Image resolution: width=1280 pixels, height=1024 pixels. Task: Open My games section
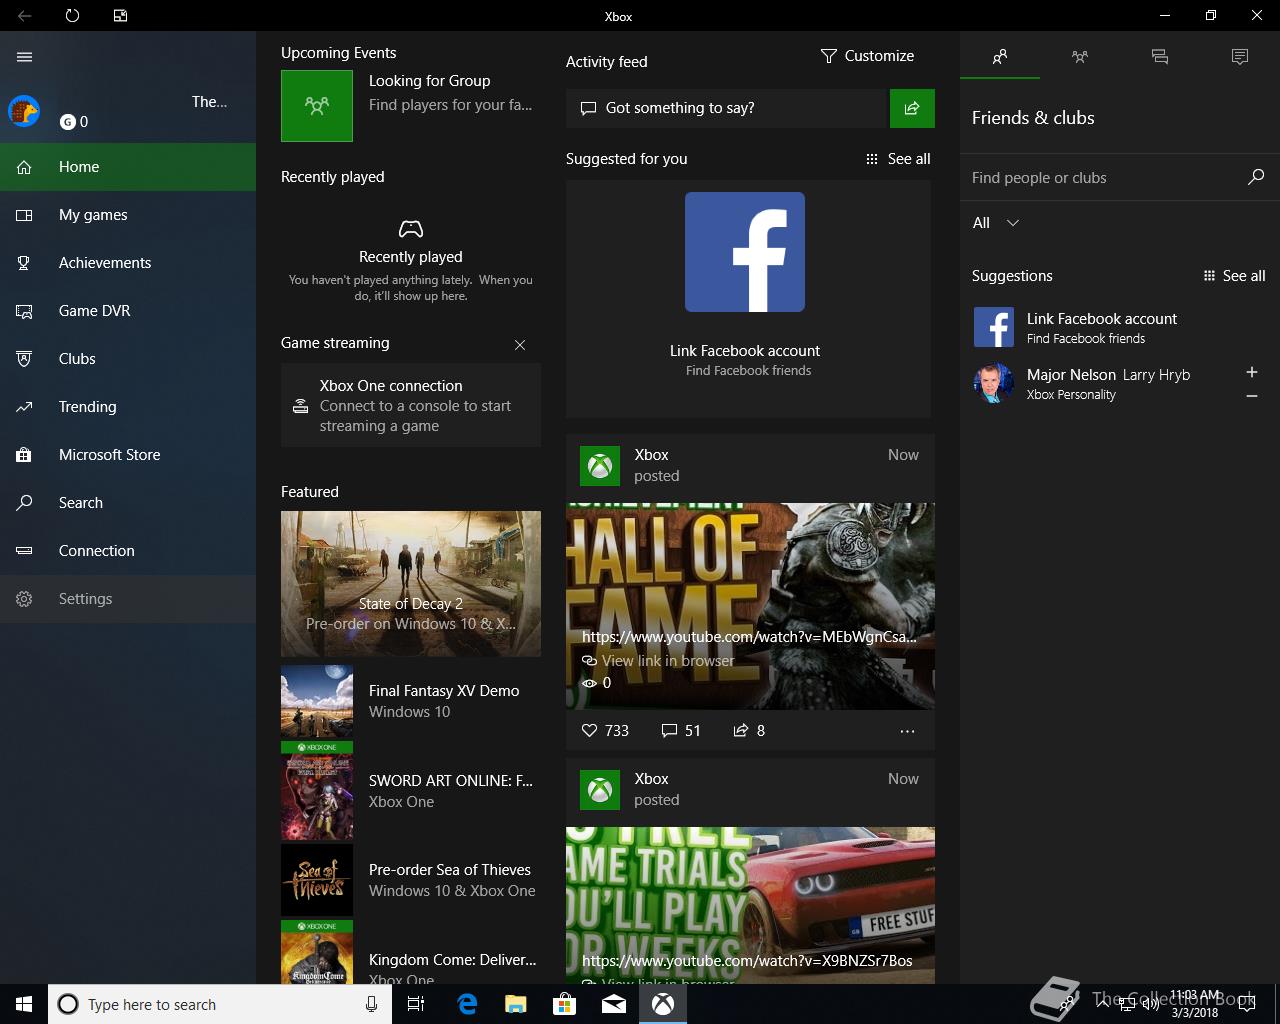(128, 215)
